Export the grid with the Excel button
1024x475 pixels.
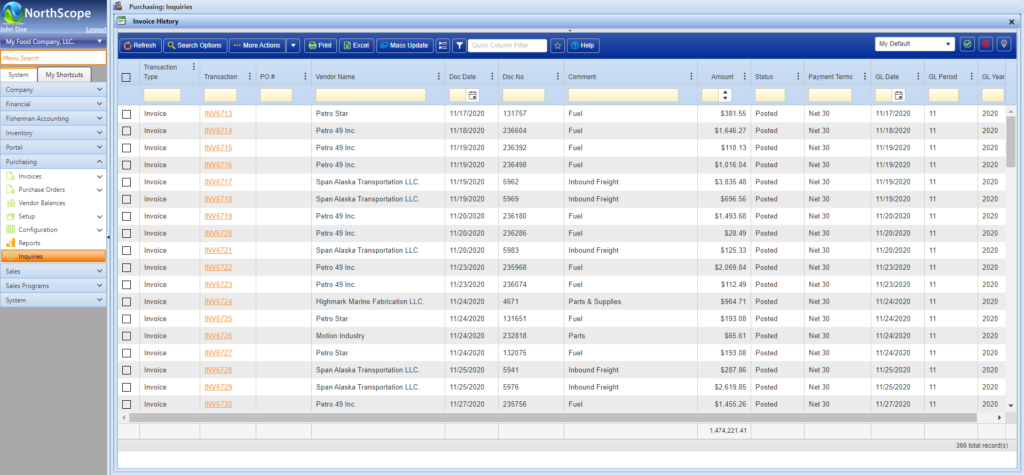click(356, 45)
